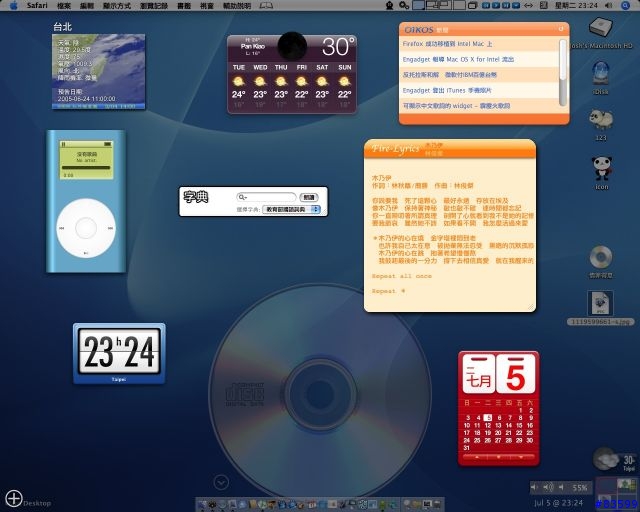Screen dimensions: 640x512
Task: Click the 字典 widget search field
Action: click(x=266, y=197)
